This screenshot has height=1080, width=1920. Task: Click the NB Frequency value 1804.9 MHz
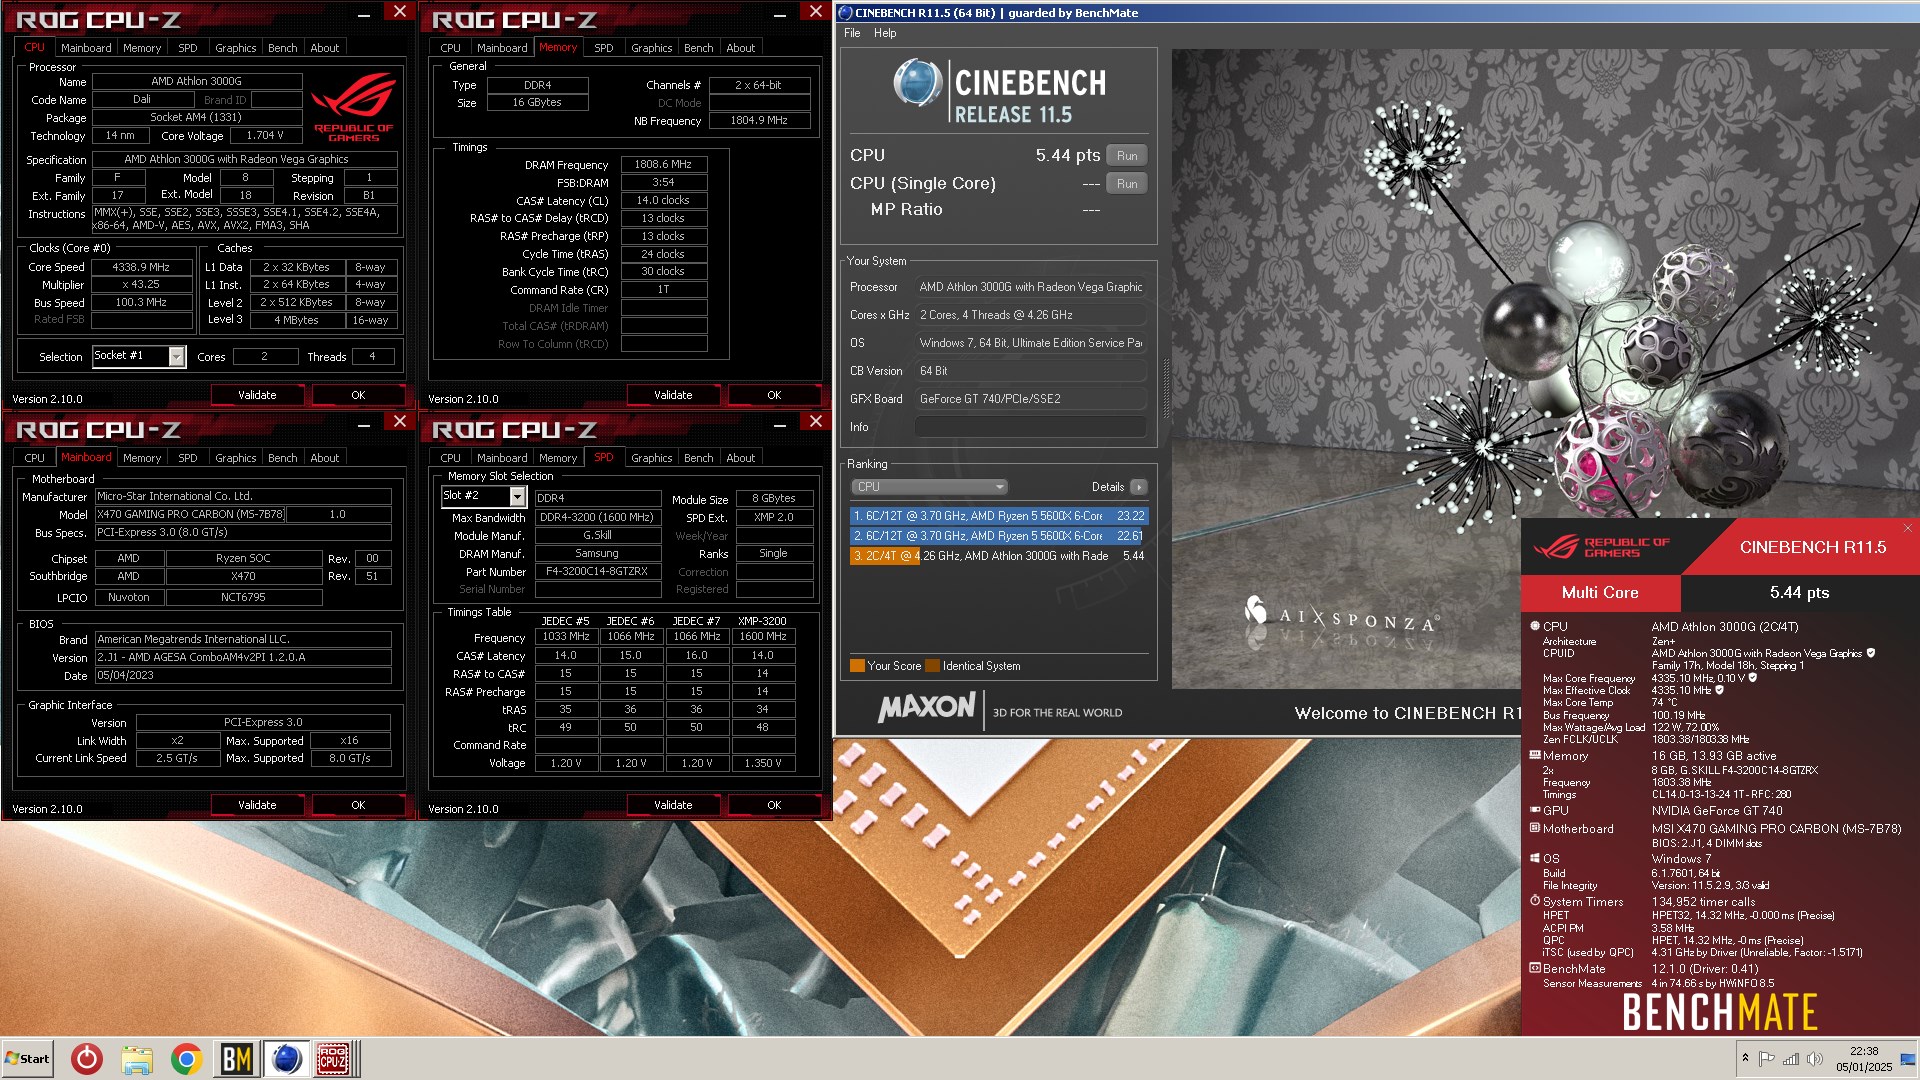[x=759, y=121]
